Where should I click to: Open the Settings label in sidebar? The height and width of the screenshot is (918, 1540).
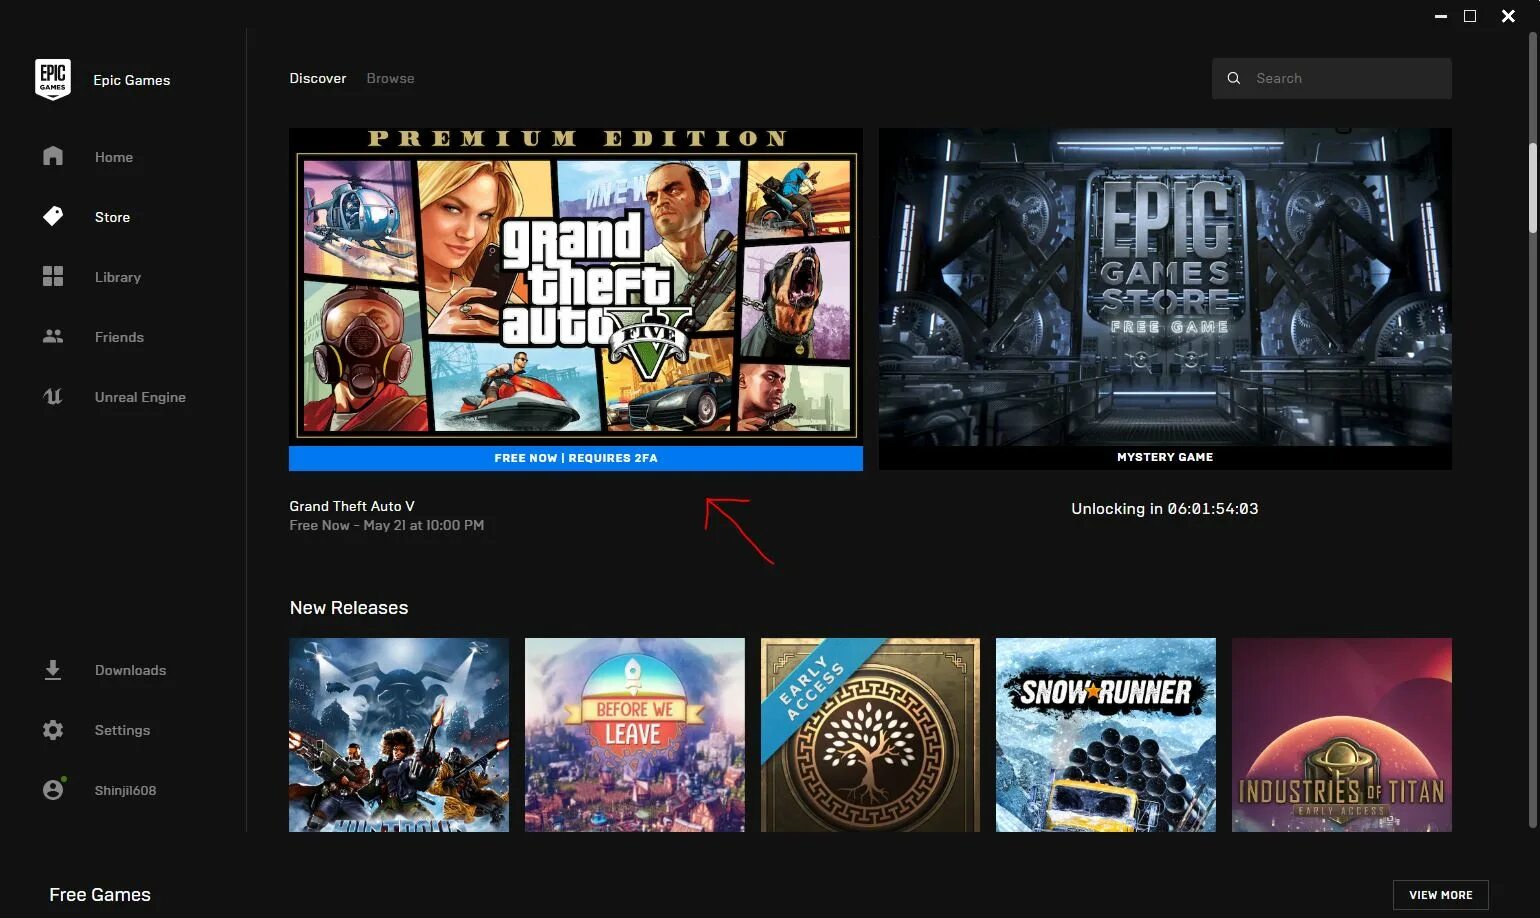coord(122,730)
